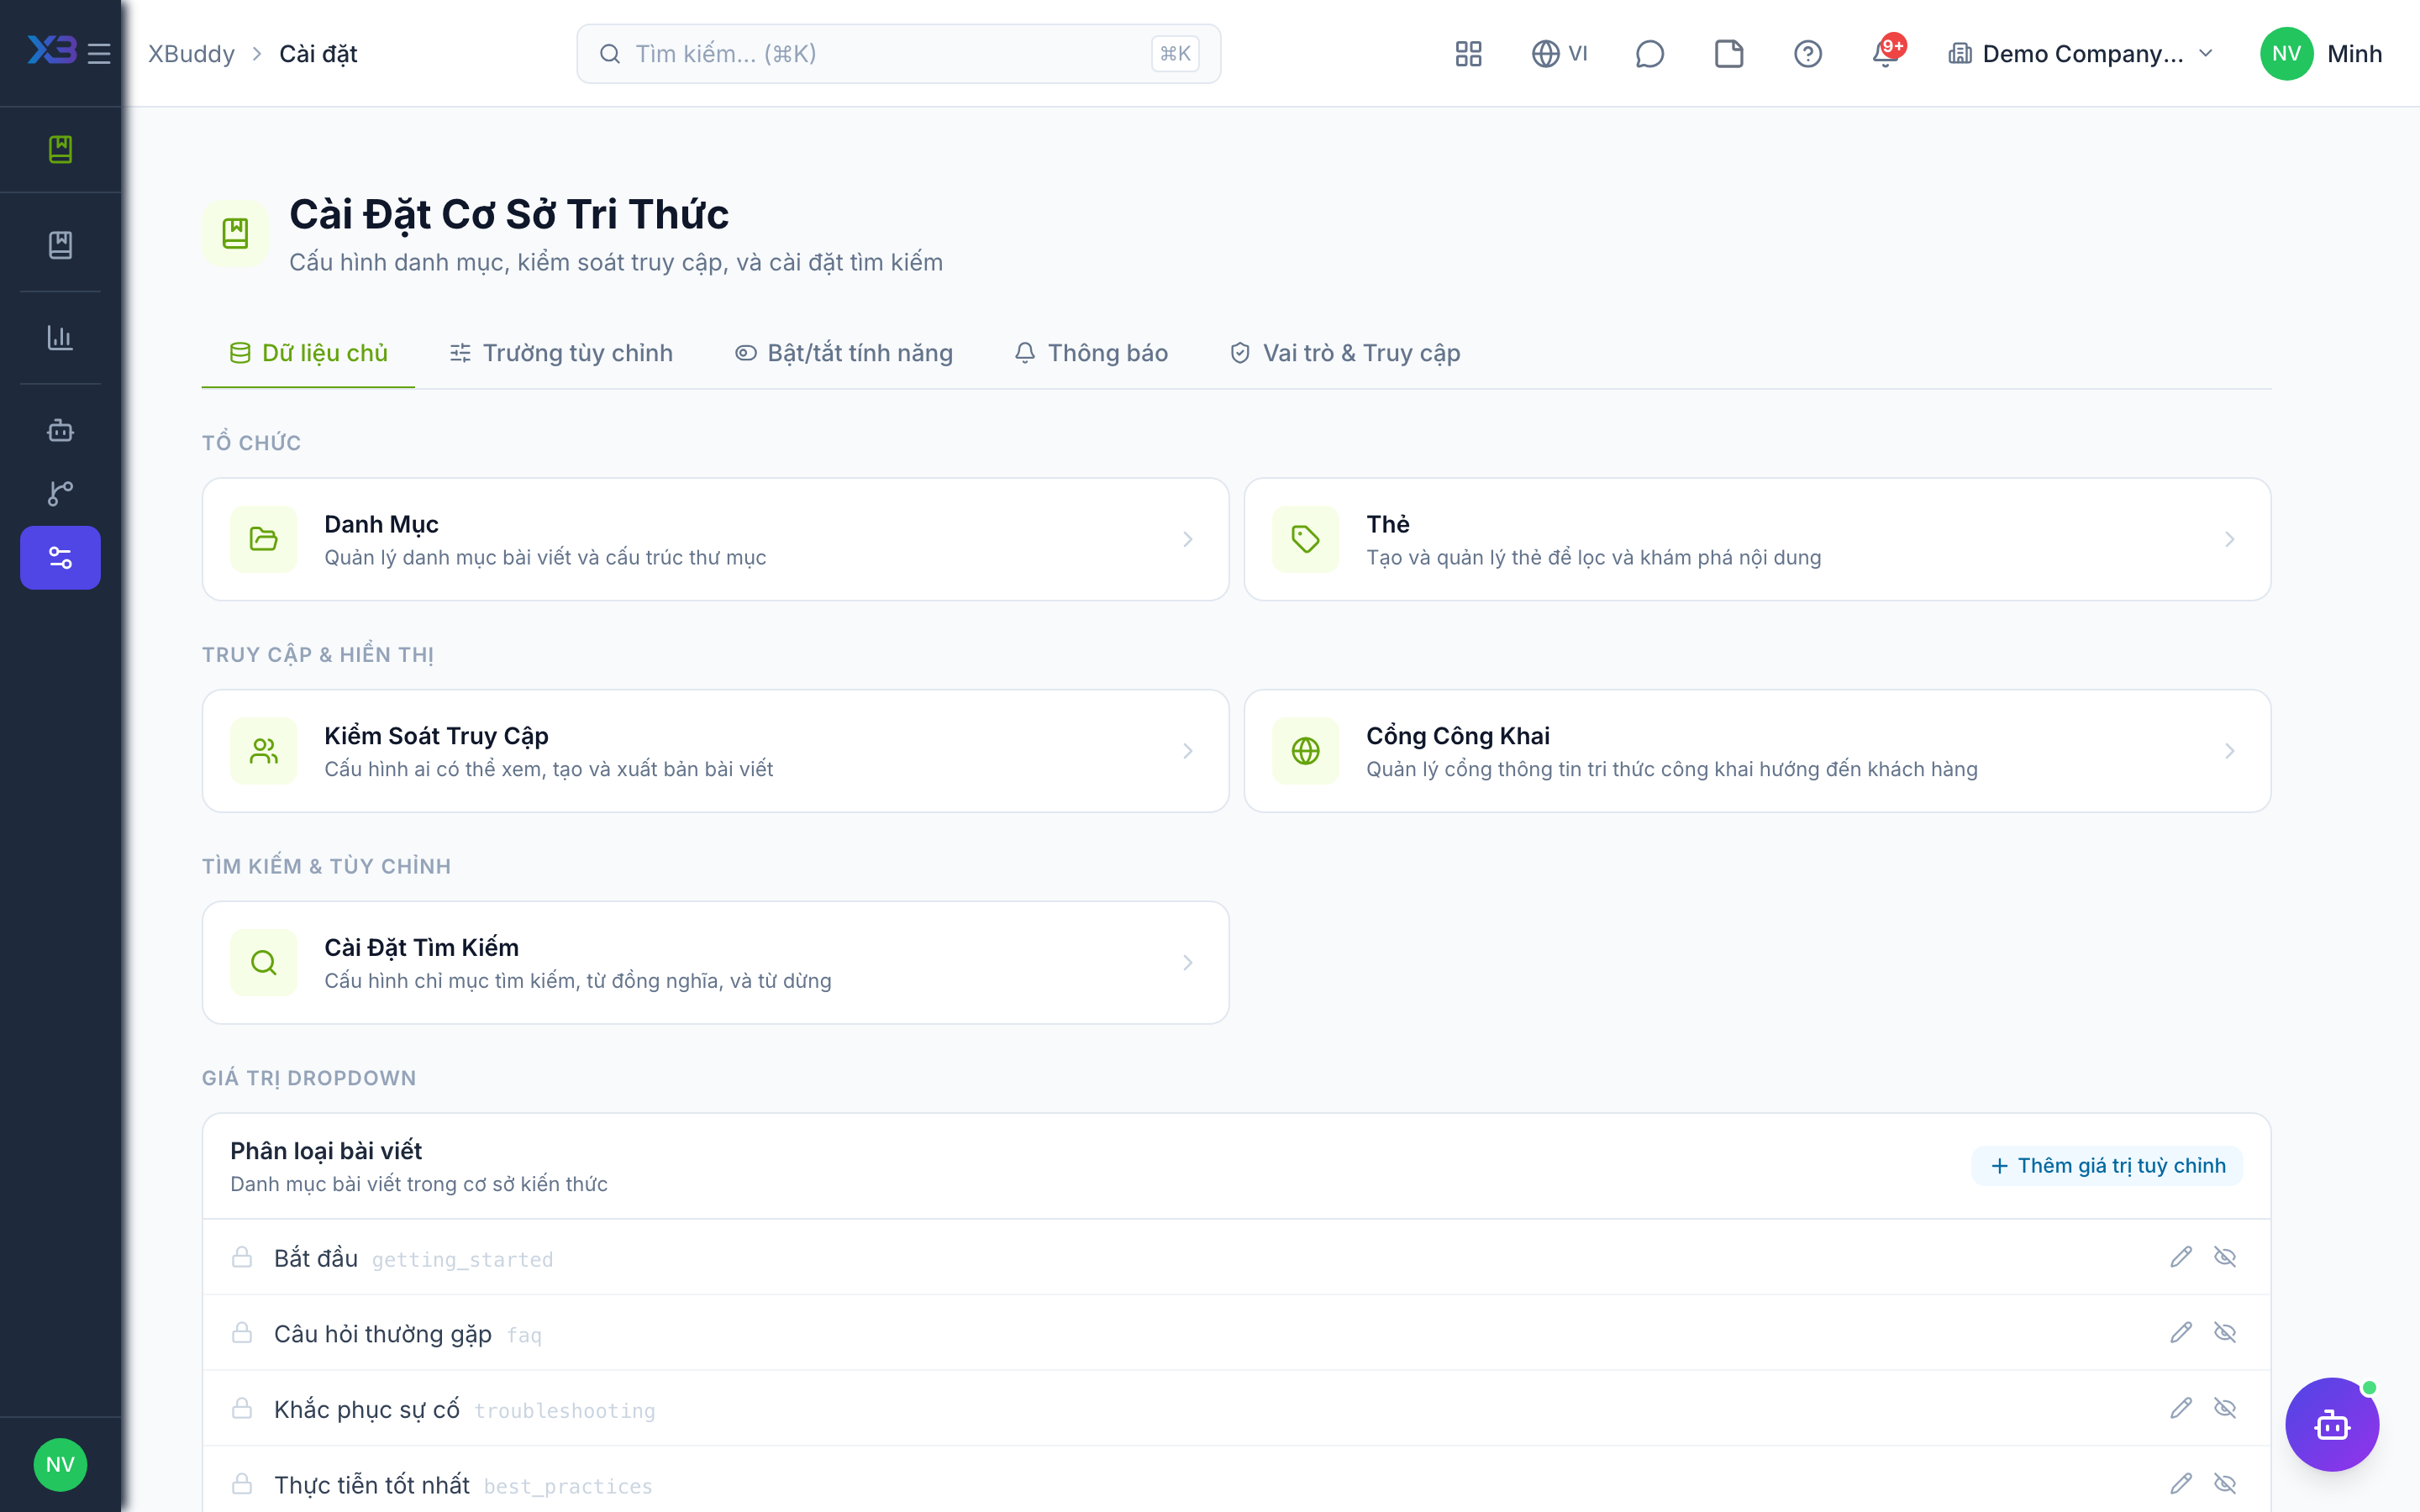Viewport: 2420px width, 1512px height.
Task: Open the Danh Mục settings card
Action: (x=715, y=539)
